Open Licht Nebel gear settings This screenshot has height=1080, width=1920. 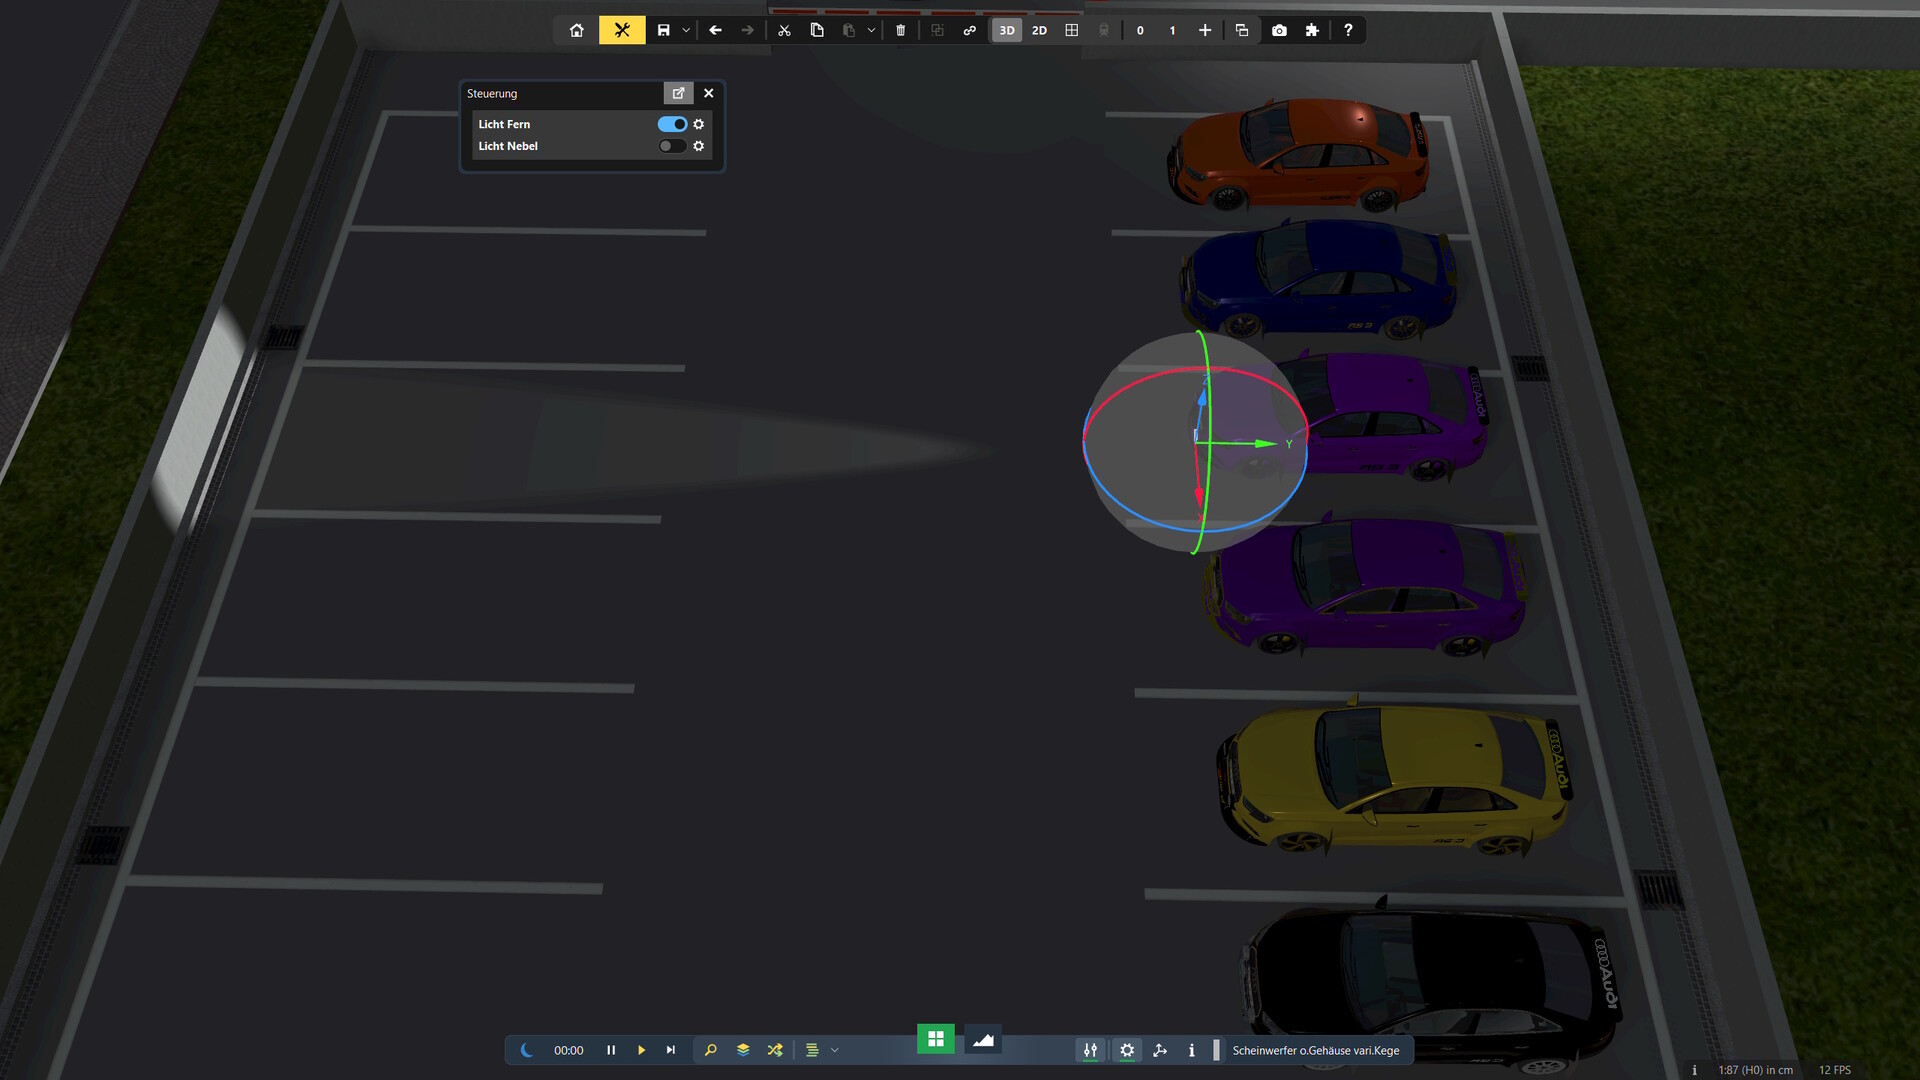point(699,146)
